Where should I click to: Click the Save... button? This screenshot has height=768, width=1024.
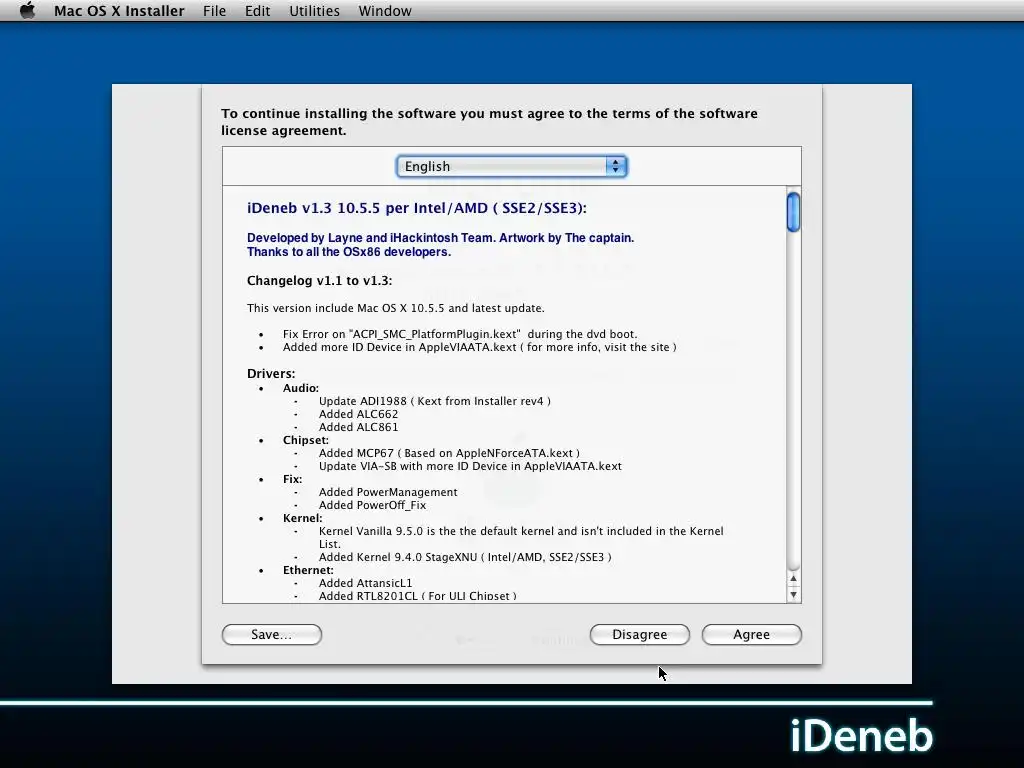[272, 634]
